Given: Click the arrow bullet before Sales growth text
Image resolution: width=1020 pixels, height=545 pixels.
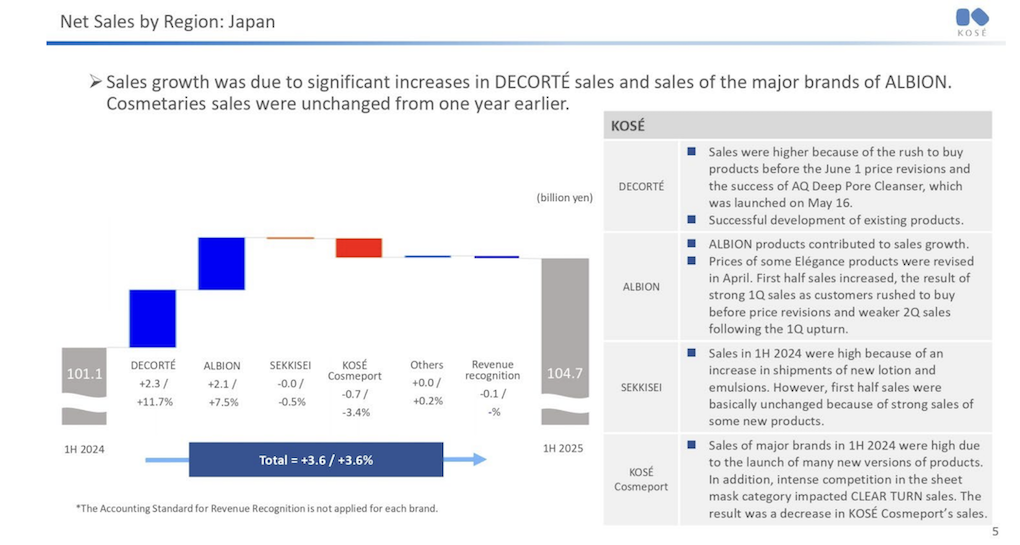Looking at the screenshot, I should pyautogui.click(x=96, y=82).
